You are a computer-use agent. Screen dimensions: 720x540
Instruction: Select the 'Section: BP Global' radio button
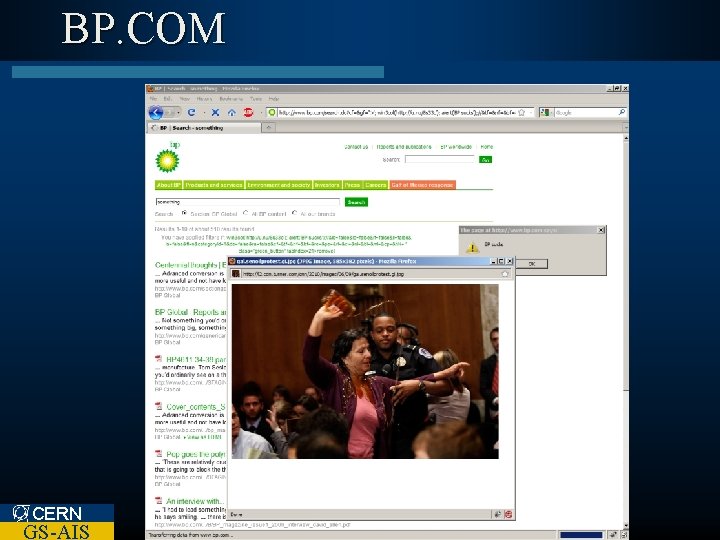[185, 214]
